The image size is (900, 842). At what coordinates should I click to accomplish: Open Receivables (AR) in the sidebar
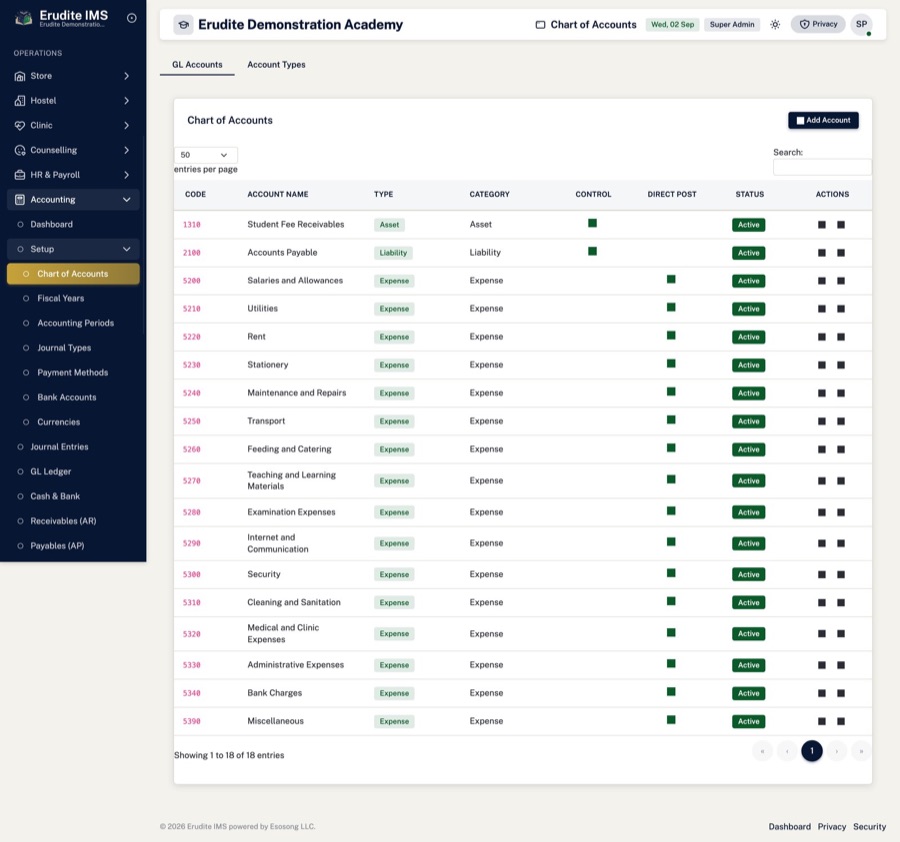tap(63, 521)
